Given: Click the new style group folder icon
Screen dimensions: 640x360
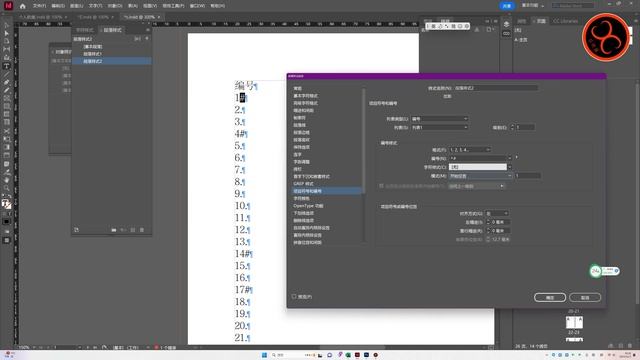Looking at the screenshot, I should click(x=114, y=230).
